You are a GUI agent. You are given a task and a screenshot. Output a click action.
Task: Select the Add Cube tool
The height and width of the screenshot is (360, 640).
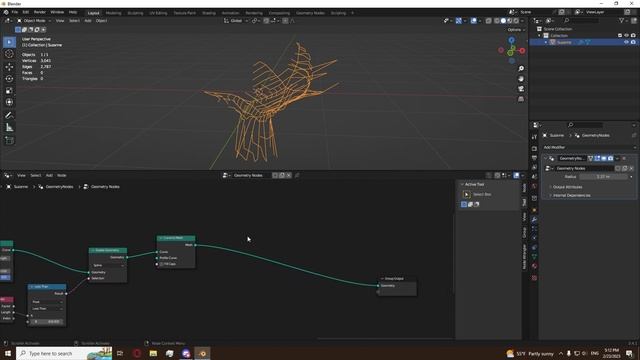coord(9,140)
